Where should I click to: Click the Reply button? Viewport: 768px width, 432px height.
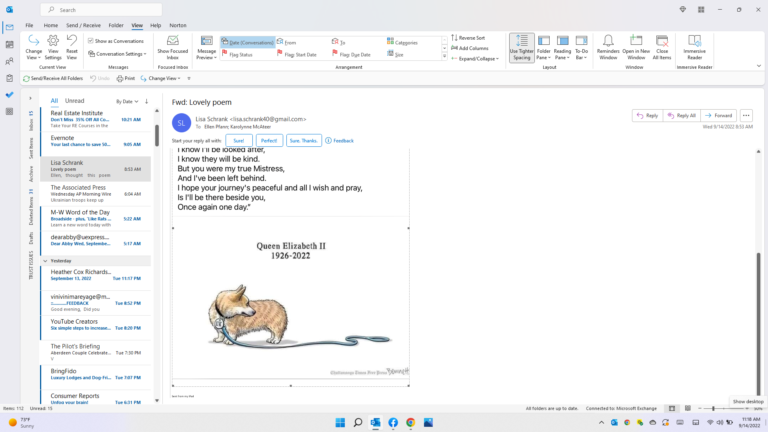click(x=647, y=116)
